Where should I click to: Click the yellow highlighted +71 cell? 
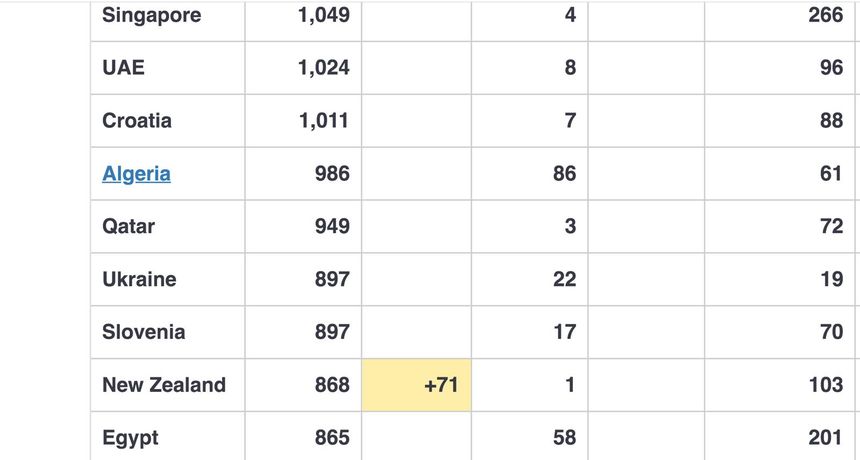click(417, 385)
